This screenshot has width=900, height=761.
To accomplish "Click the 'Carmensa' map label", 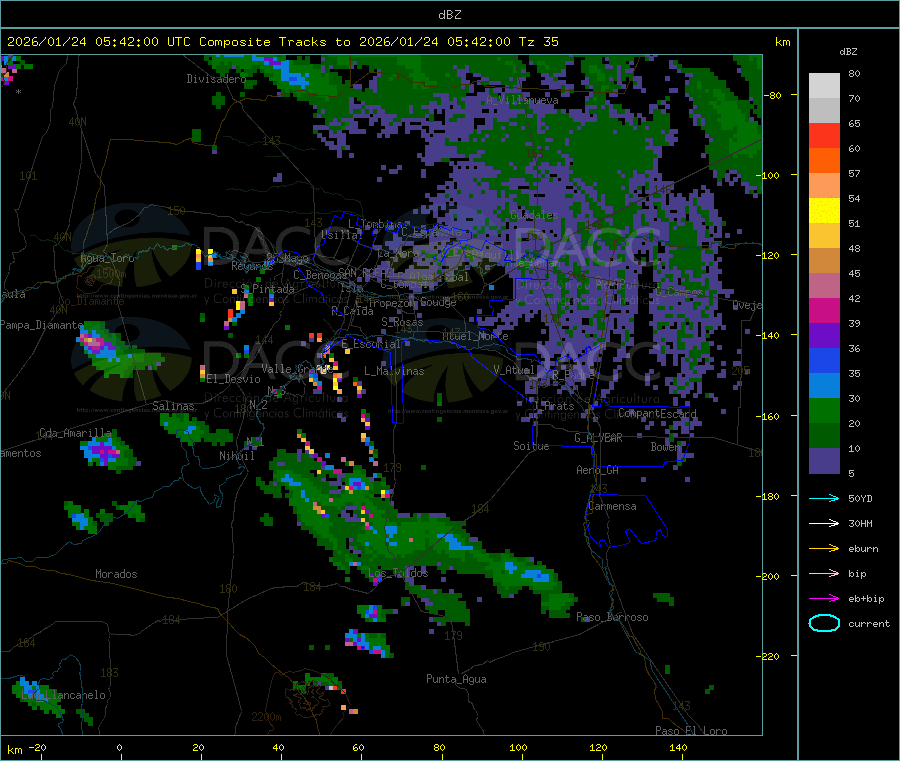I will (x=612, y=506).
